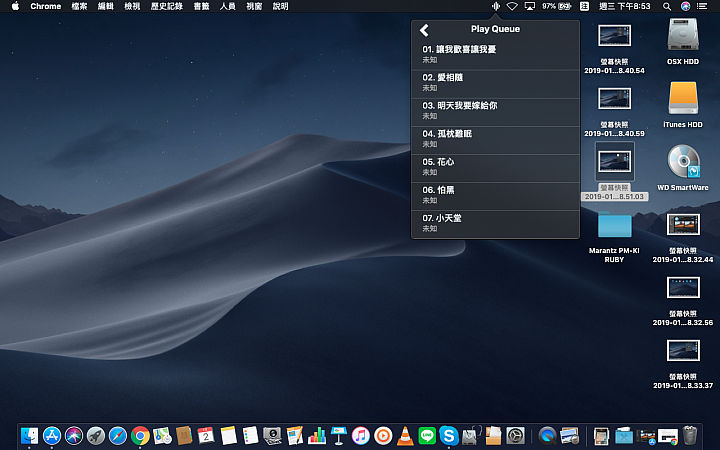This screenshot has height=450, width=720.
Task: Select the OSX HDD drive icon
Action: click(x=683, y=34)
